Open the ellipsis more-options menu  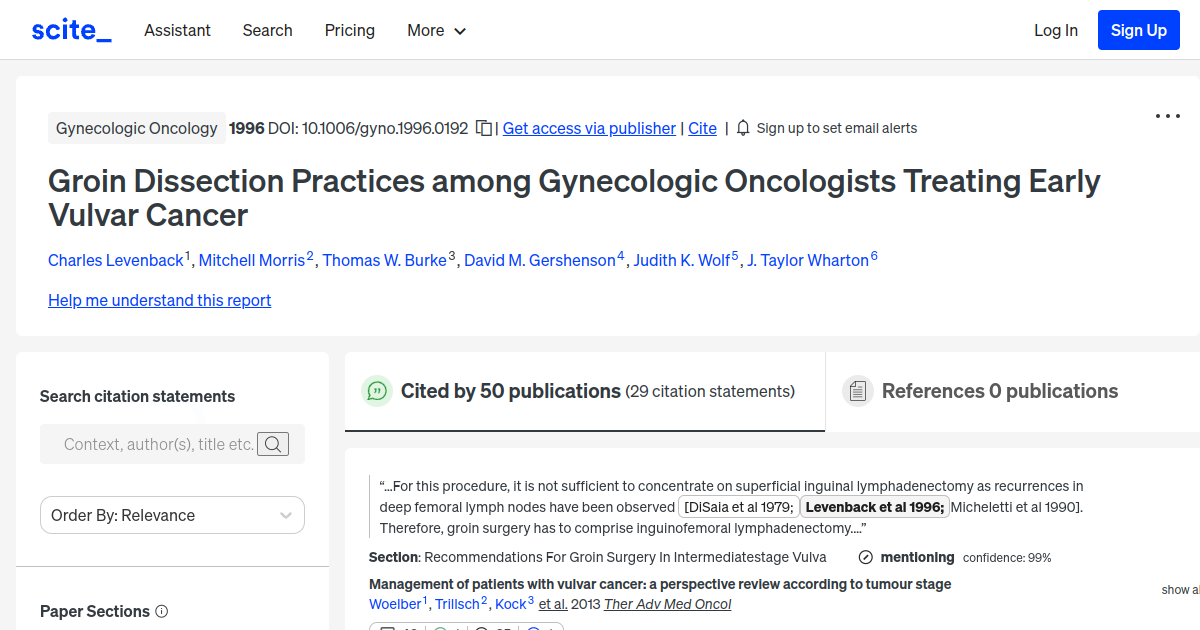(1167, 116)
